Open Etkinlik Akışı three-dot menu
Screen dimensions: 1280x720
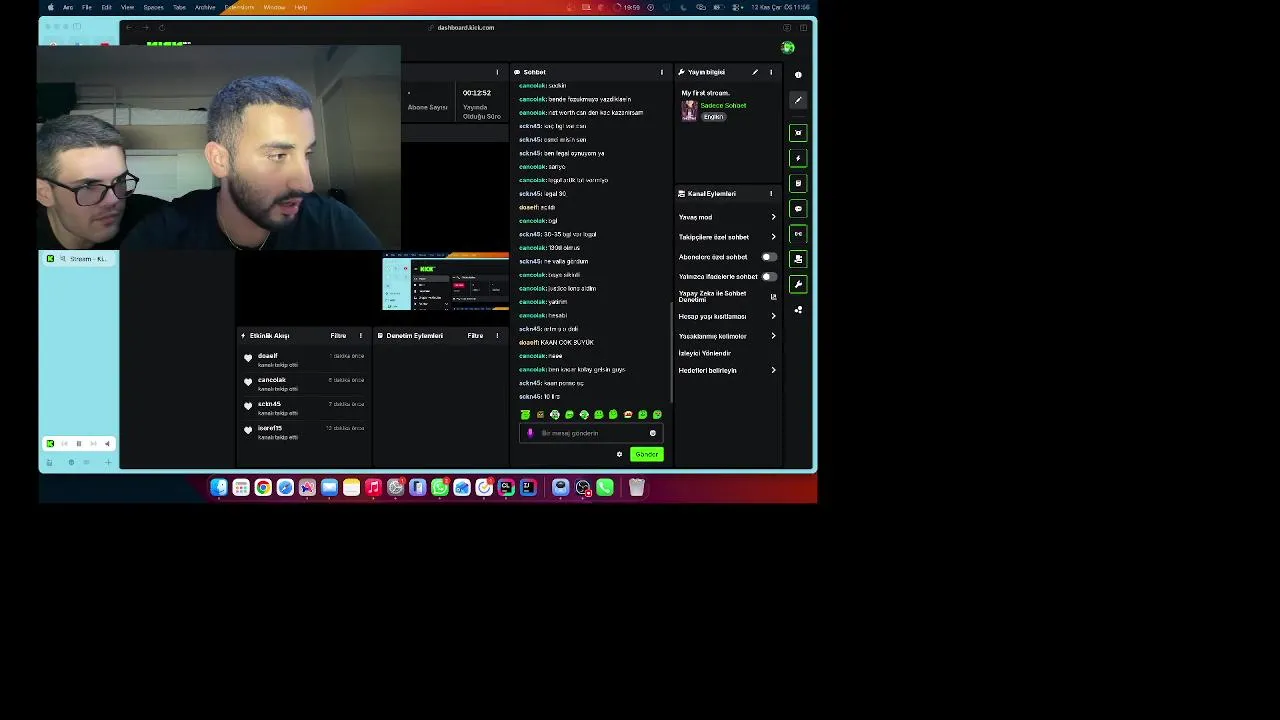tap(361, 336)
